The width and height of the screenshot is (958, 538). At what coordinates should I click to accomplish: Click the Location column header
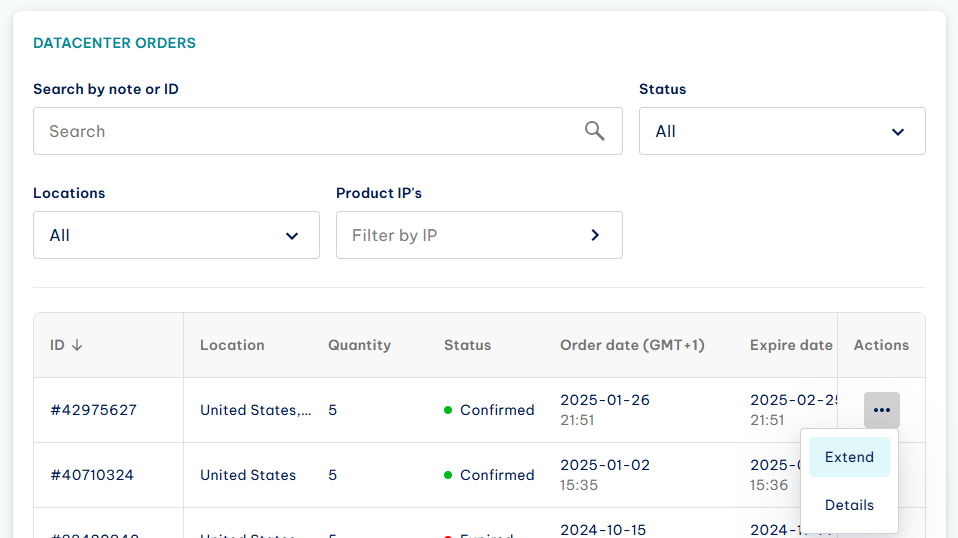pos(232,345)
